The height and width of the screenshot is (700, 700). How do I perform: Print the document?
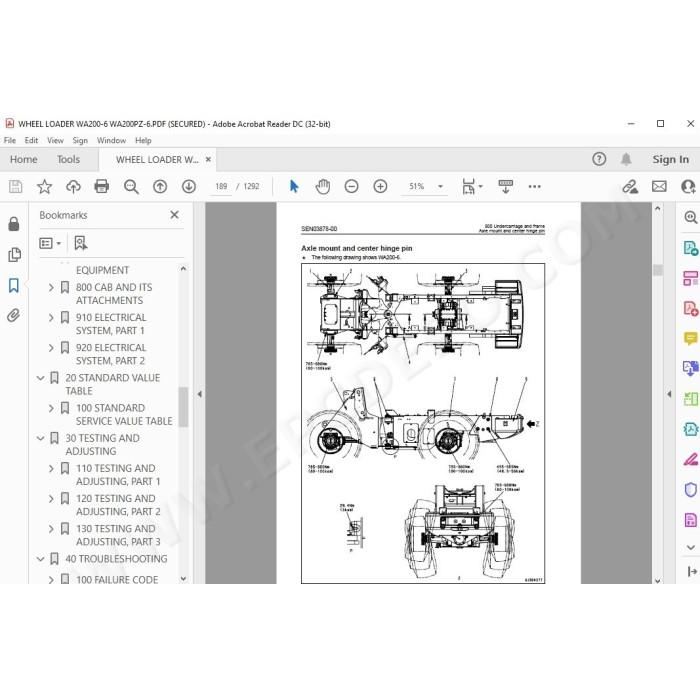point(102,186)
